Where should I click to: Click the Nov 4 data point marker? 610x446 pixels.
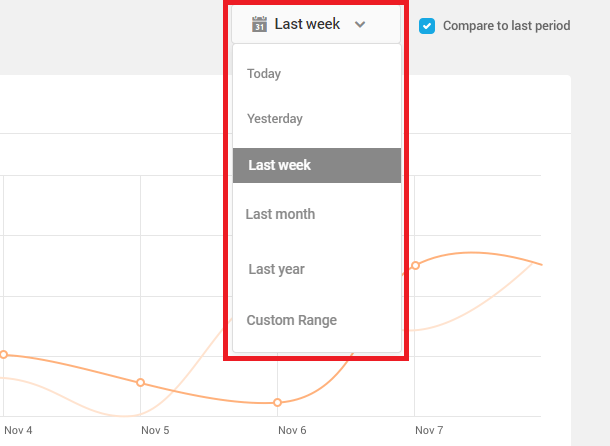(4, 355)
